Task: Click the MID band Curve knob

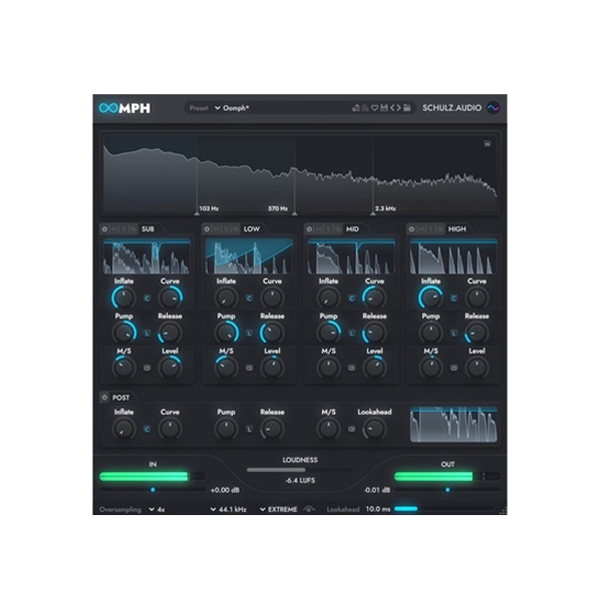Action: tap(374, 298)
